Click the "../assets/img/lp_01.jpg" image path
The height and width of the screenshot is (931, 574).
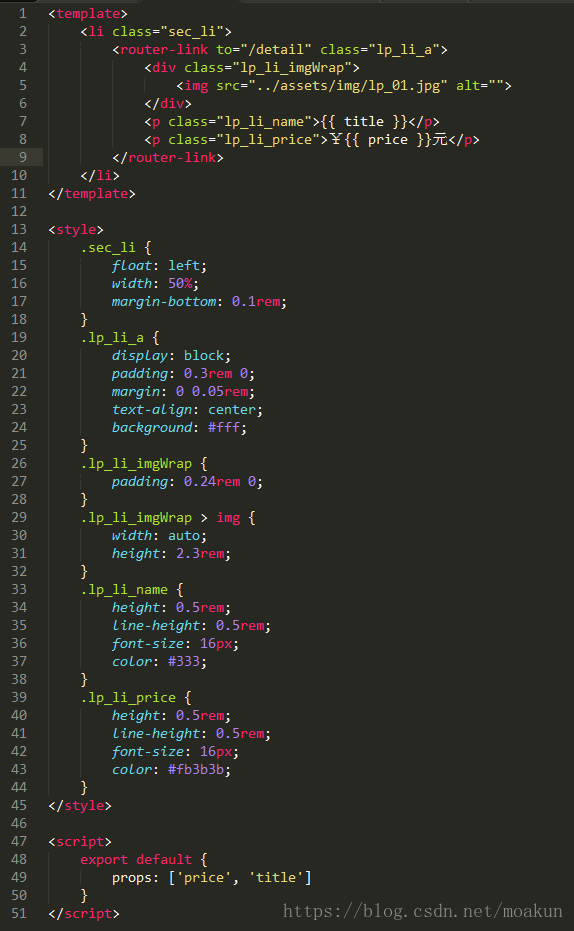[348, 86]
